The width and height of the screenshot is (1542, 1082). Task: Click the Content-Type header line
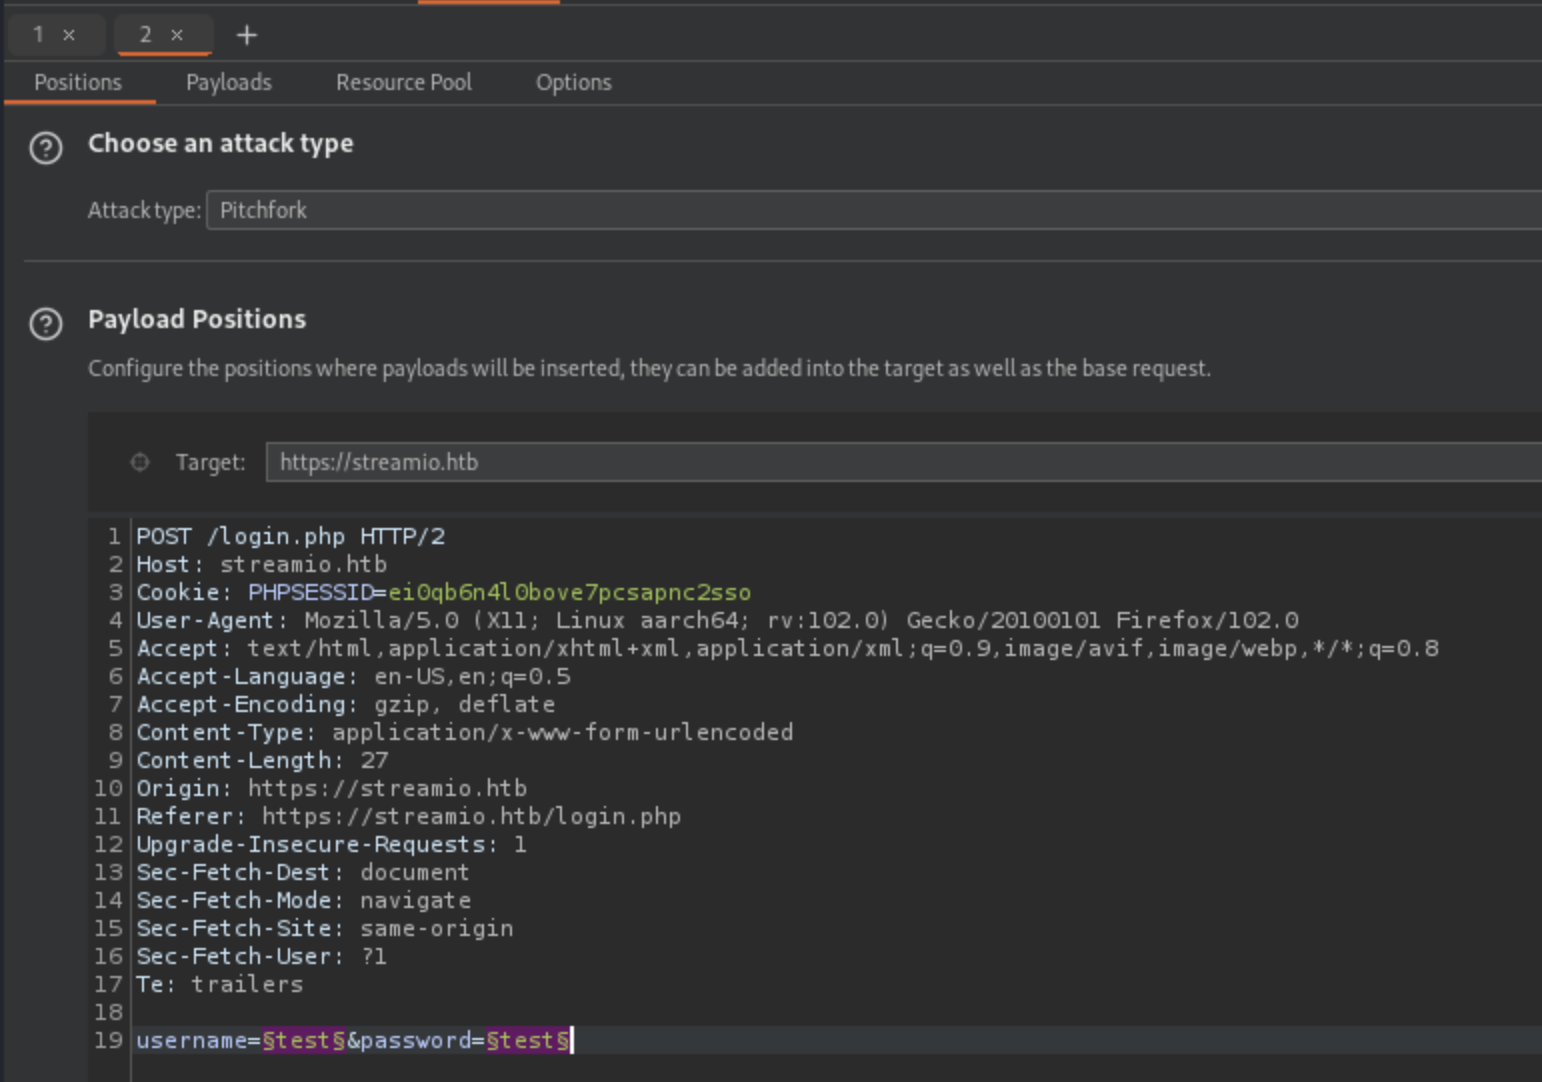pos(465,732)
